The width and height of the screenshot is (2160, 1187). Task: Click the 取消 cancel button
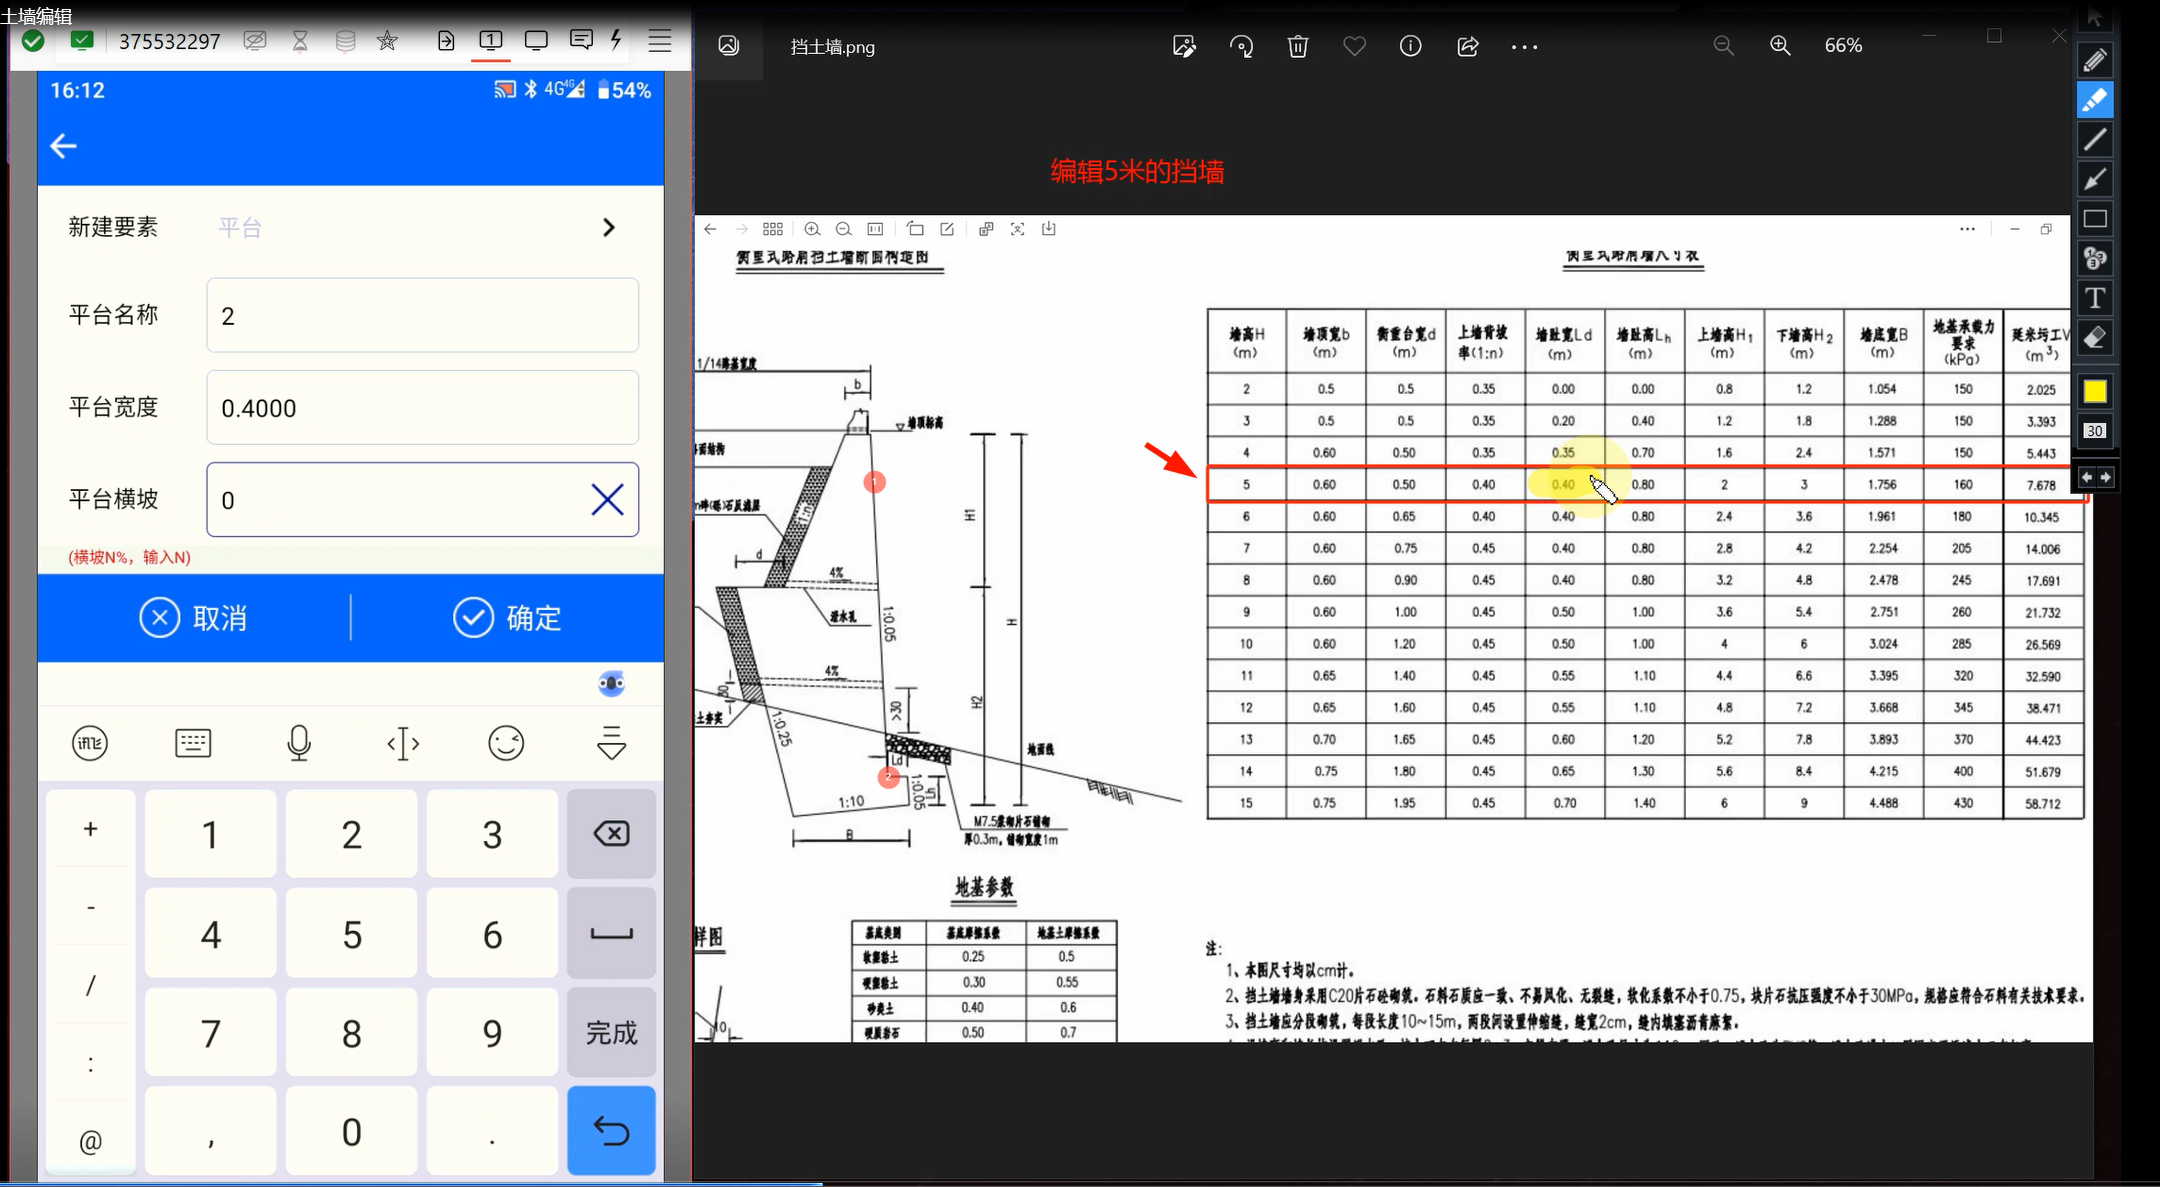coord(194,618)
